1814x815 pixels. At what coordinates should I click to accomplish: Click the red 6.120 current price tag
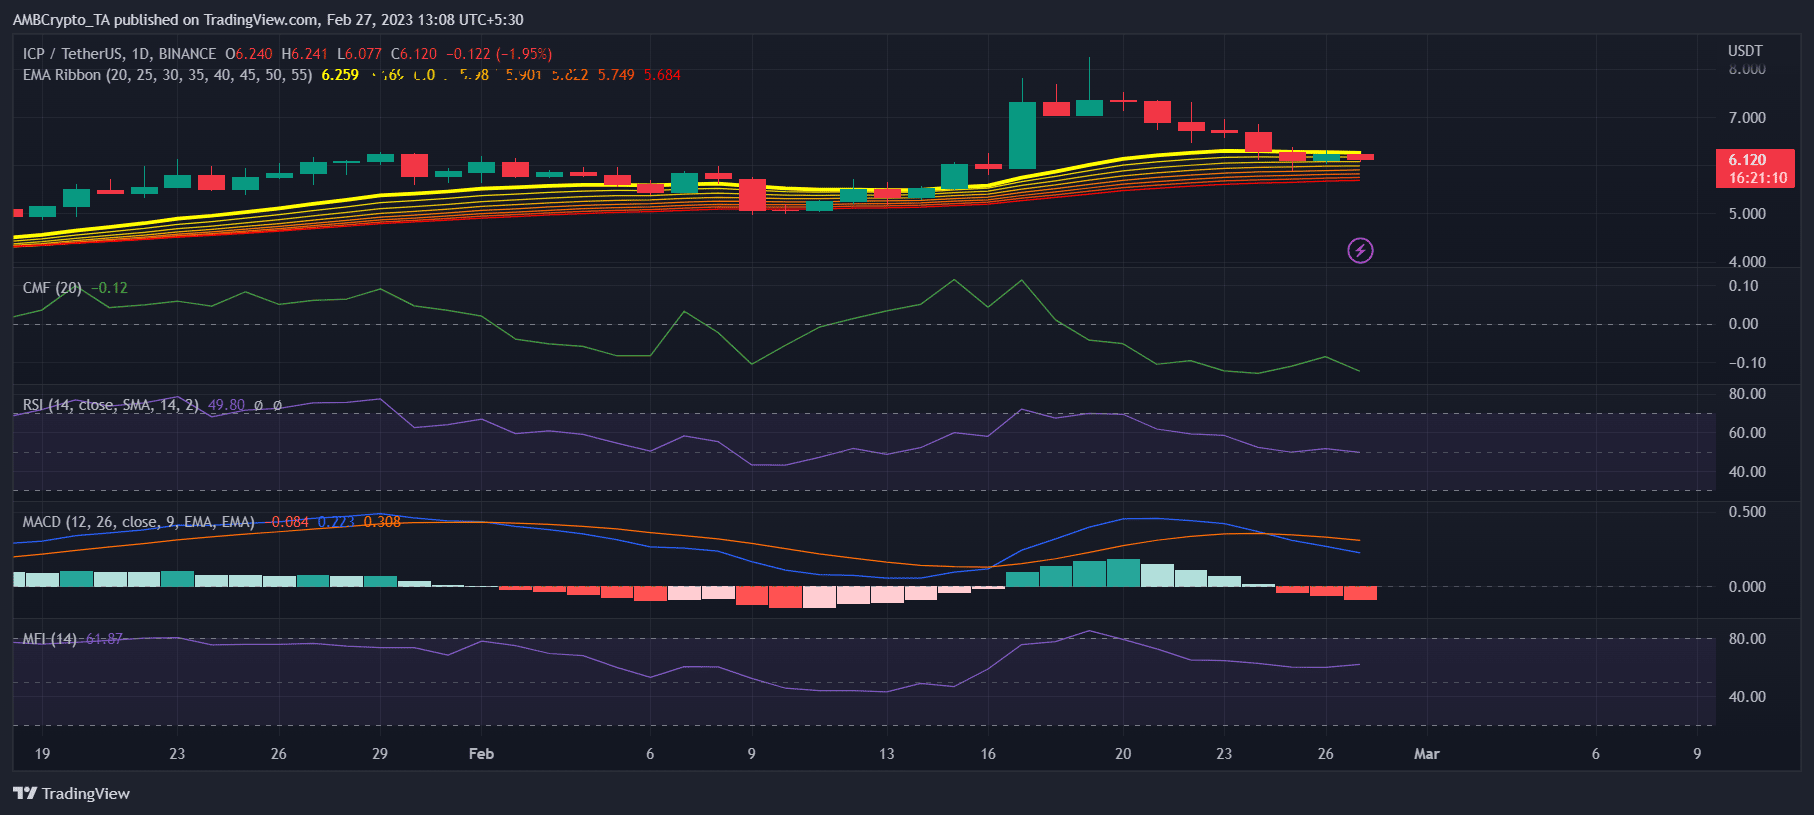[x=1755, y=168]
